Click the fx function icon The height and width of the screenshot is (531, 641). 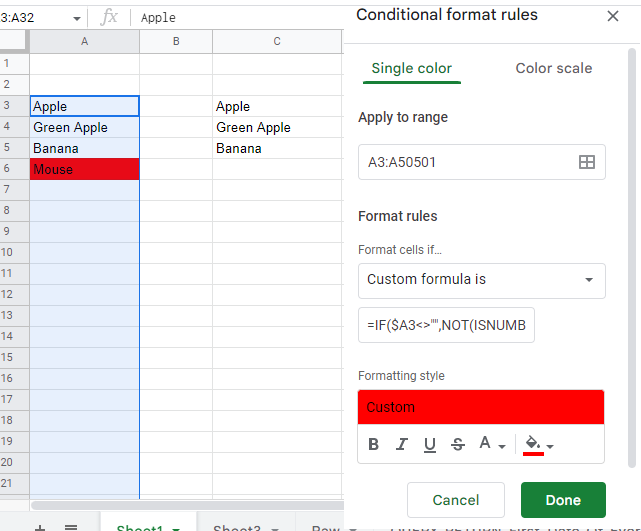109,18
